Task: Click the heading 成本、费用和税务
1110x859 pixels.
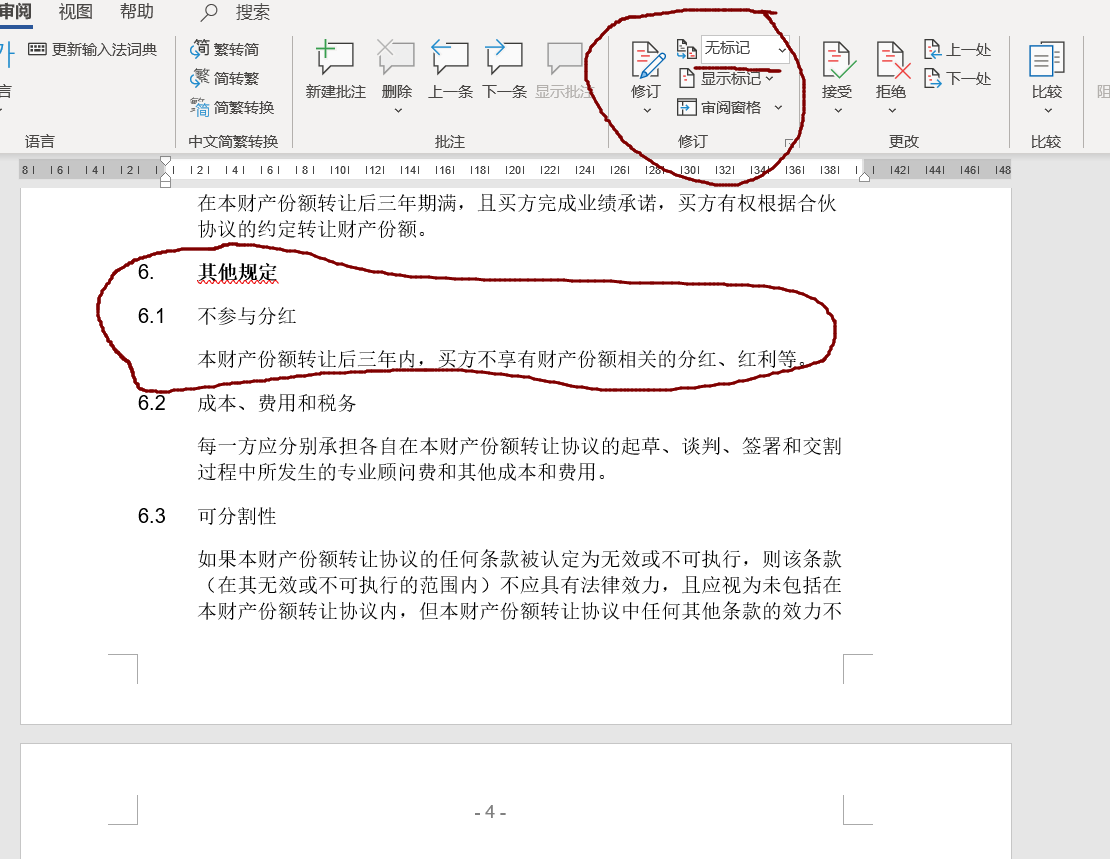Action: (277, 403)
